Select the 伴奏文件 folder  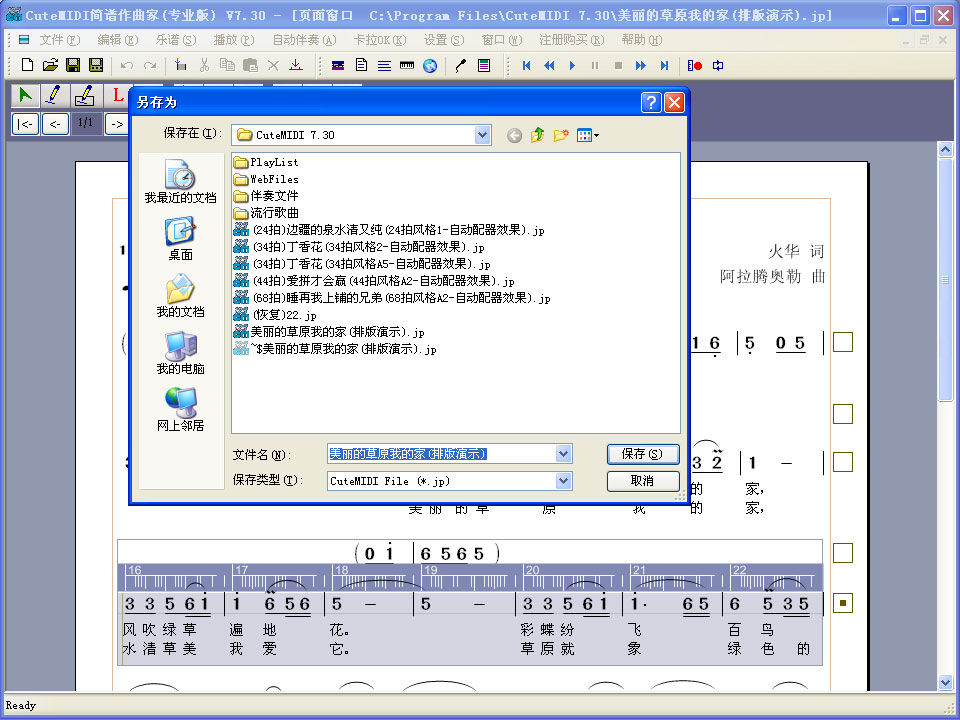(266, 196)
